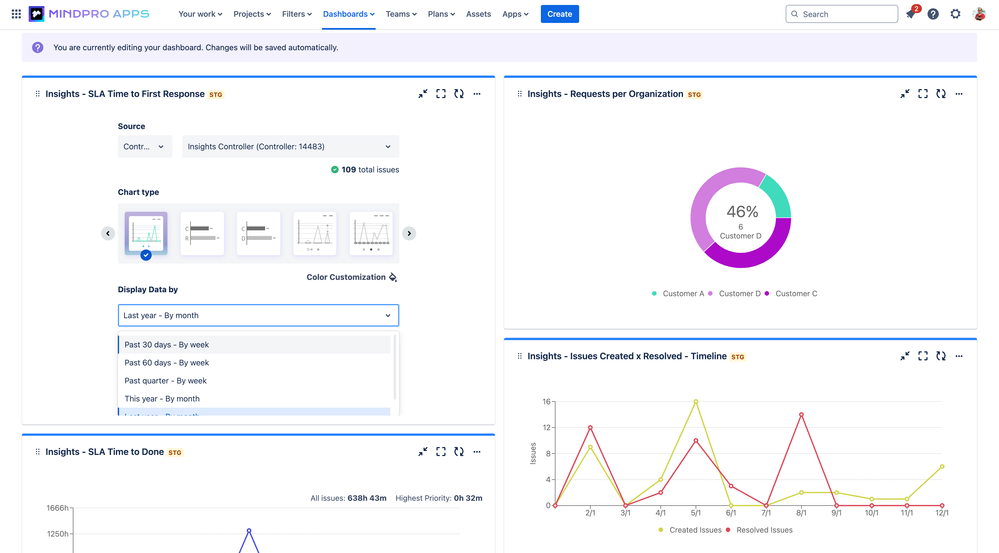Click the dropdown list scrollbar

(395, 368)
